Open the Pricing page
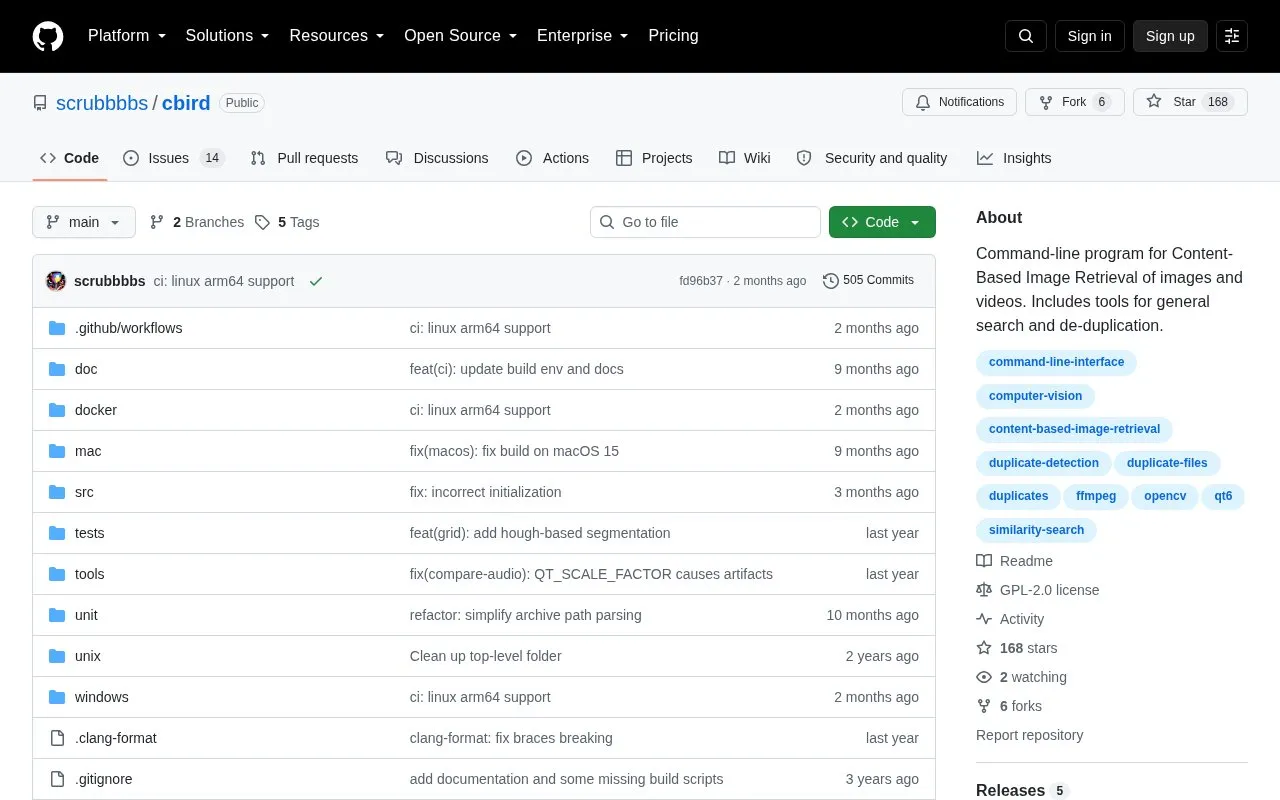Screen dimensions: 1280x800 tap(673, 36)
